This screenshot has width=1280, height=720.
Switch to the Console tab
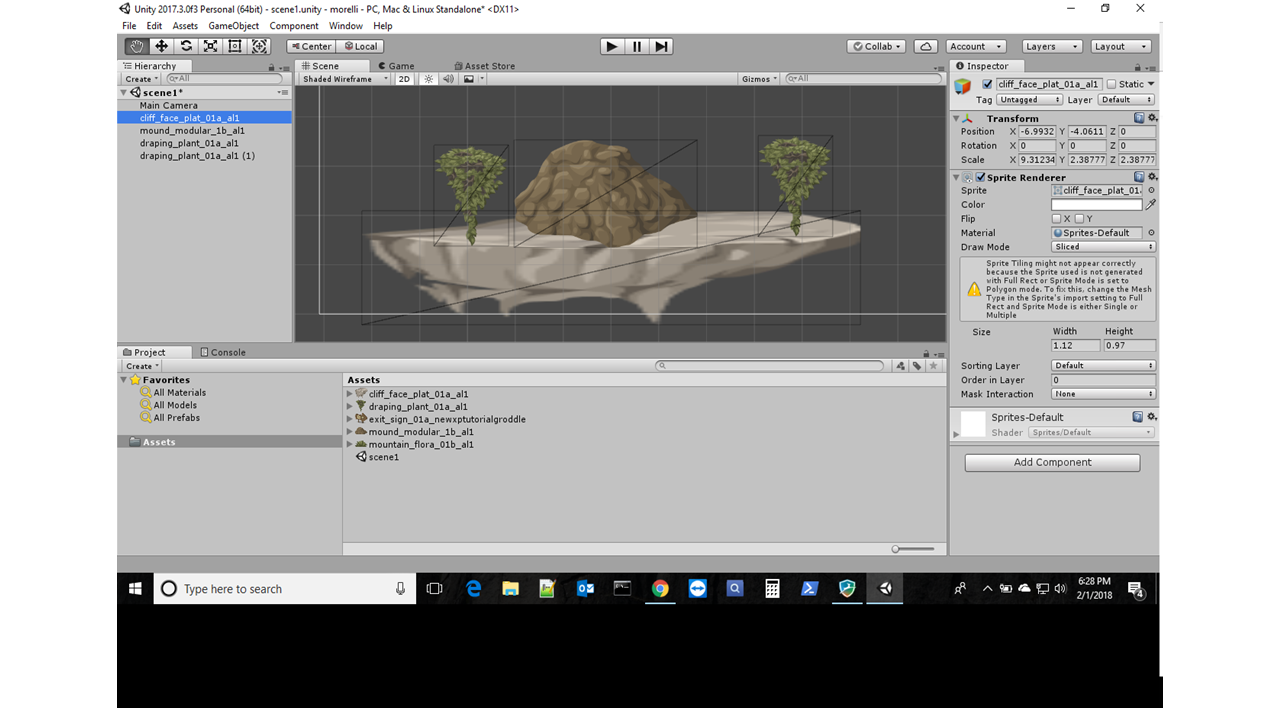pyautogui.click(x=222, y=352)
